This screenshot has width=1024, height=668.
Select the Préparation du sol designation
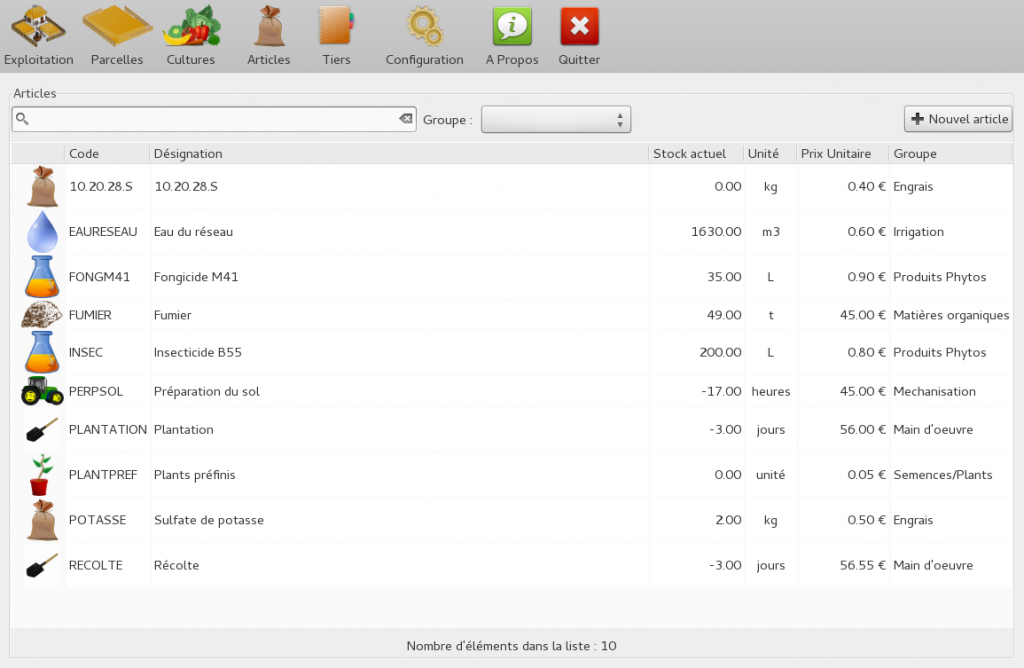tap(206, 391)
